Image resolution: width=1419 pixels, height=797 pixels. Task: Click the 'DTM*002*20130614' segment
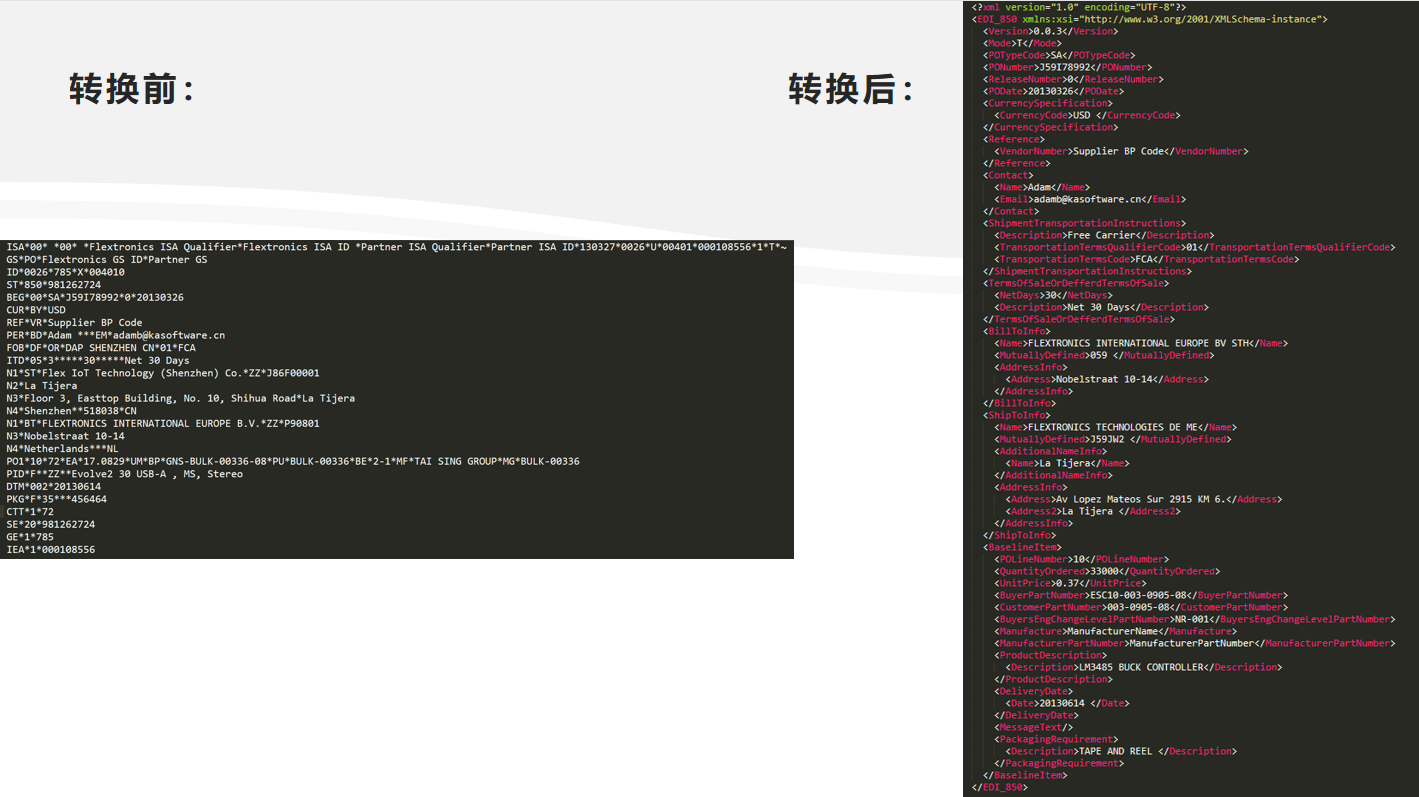pyautogui.click(x=53, y=486)
